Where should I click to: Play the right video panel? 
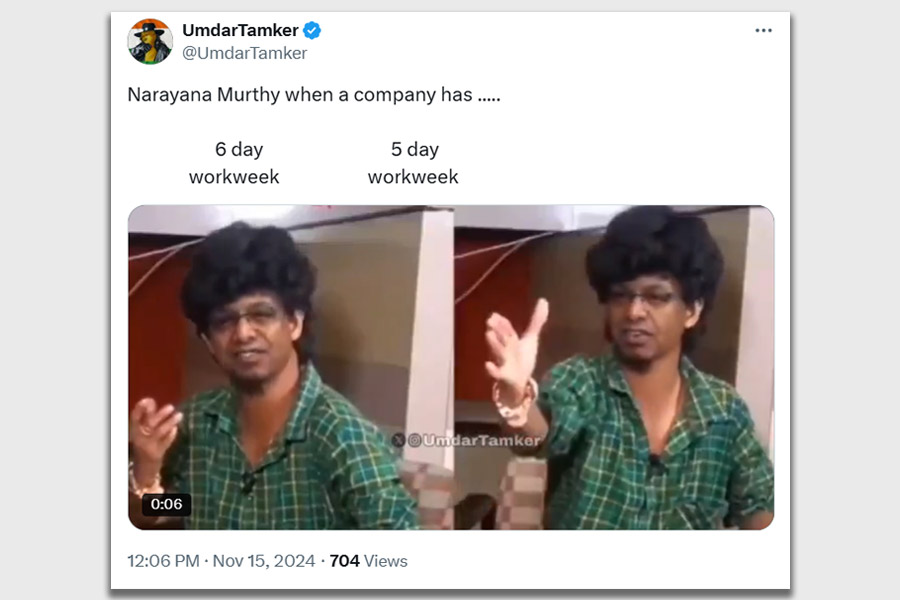pos(614,367)
